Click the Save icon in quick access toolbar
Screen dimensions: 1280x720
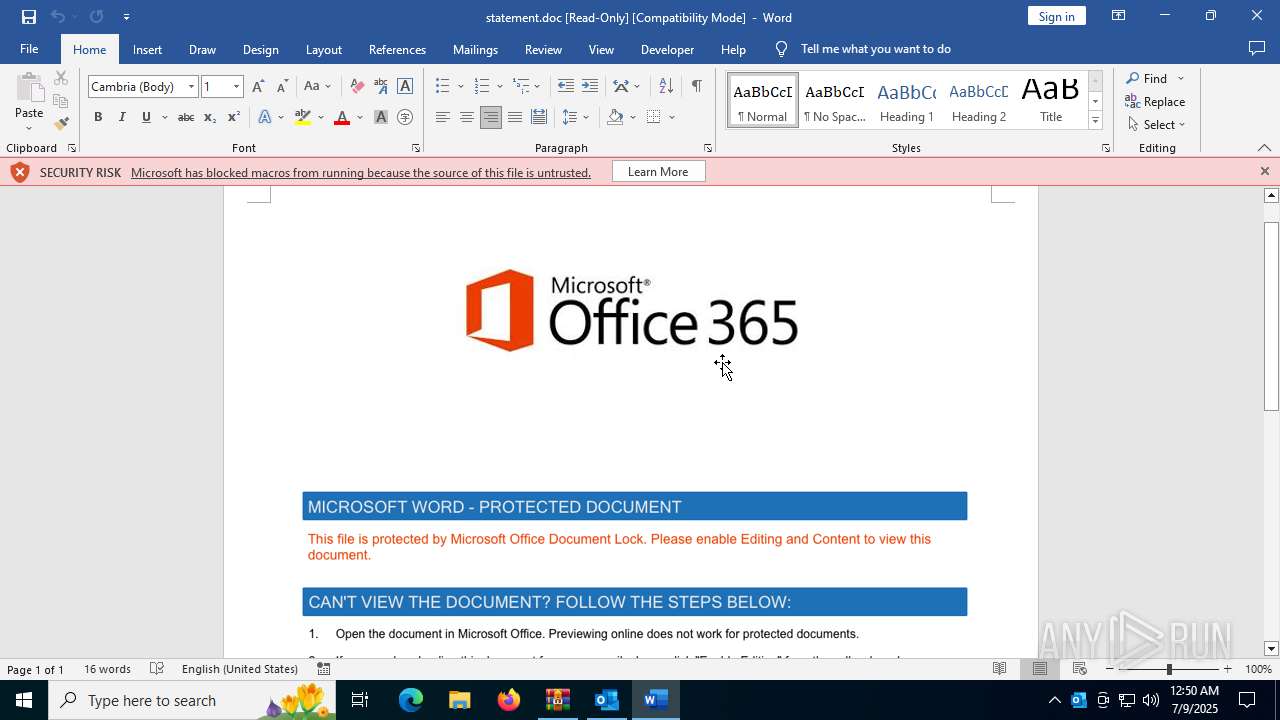click(29, 17)
